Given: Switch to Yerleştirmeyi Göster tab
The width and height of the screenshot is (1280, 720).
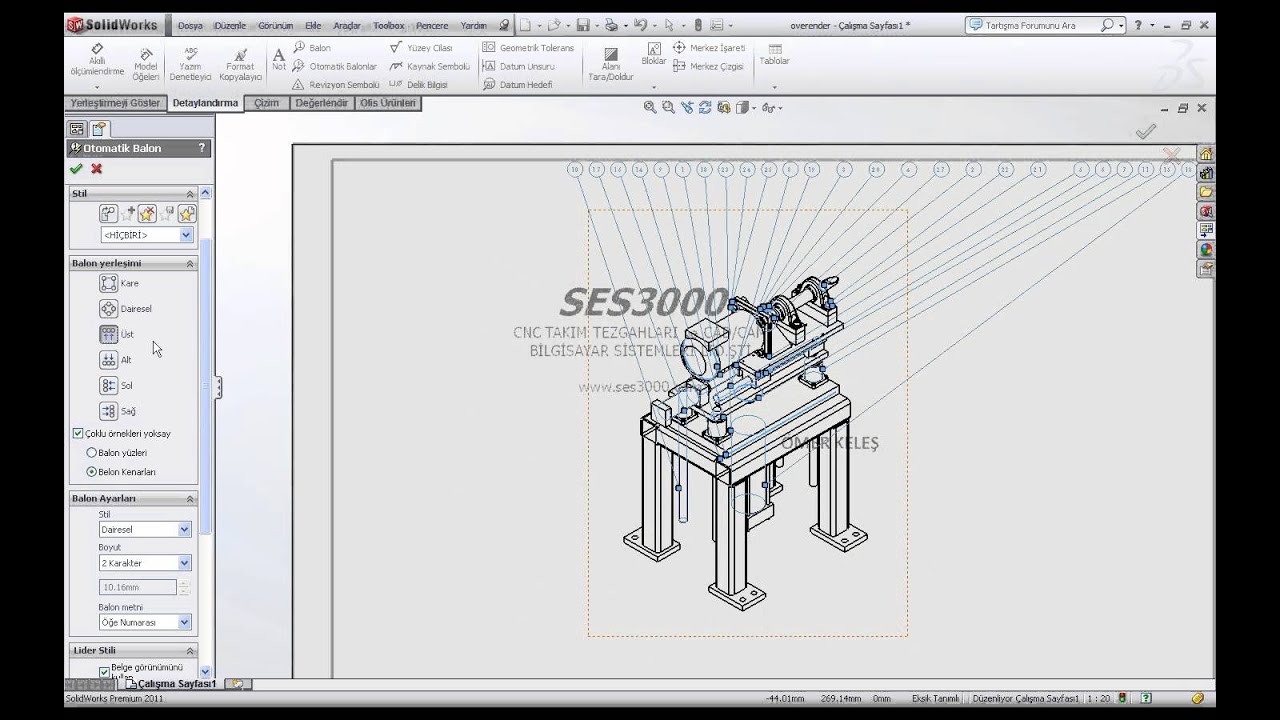Looking at the screenshot, I should click(x=115, y=103).
